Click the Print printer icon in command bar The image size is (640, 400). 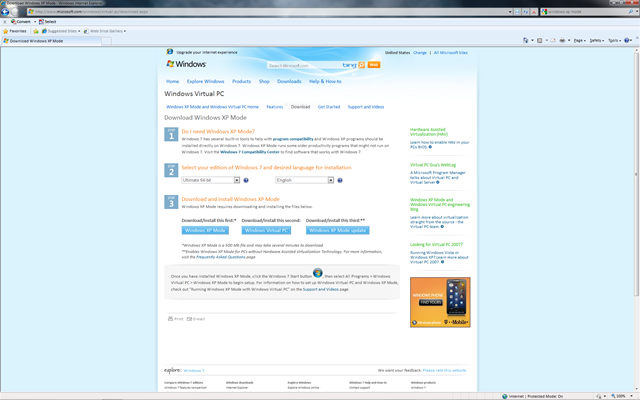tap(562, 40)
